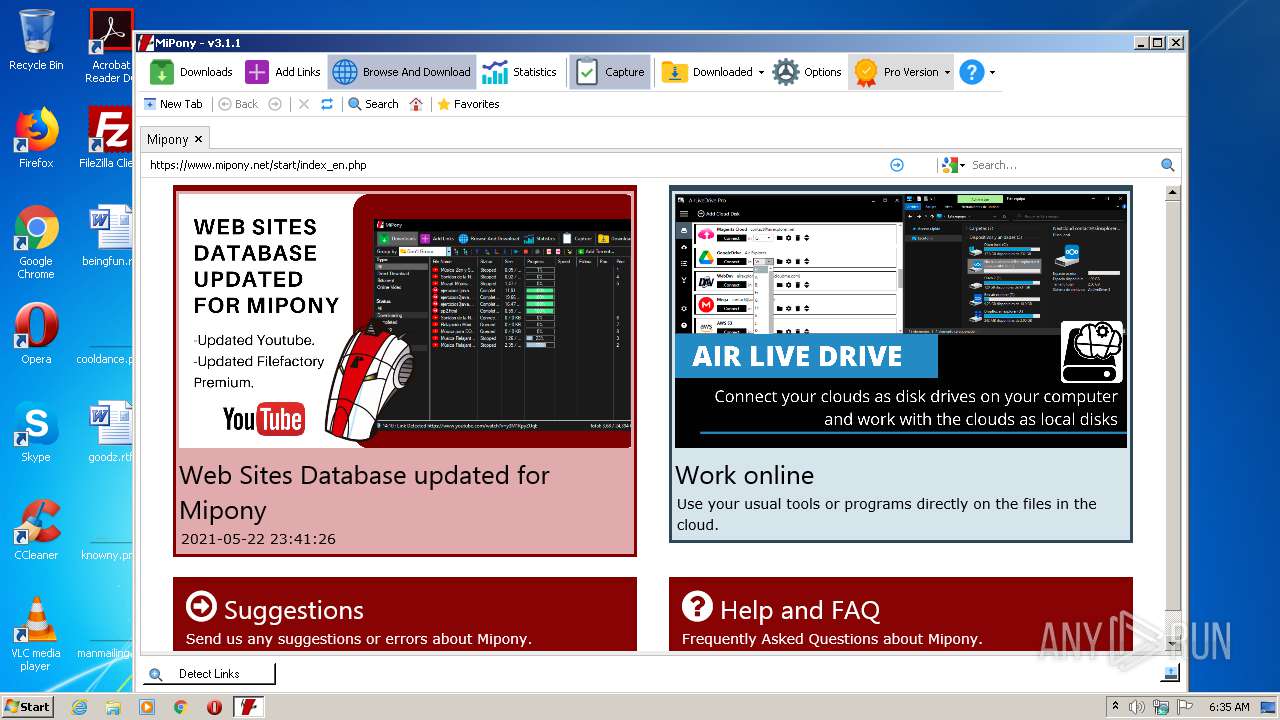Click the Add Links button
1280x720 pixels.
coord(283,72)
